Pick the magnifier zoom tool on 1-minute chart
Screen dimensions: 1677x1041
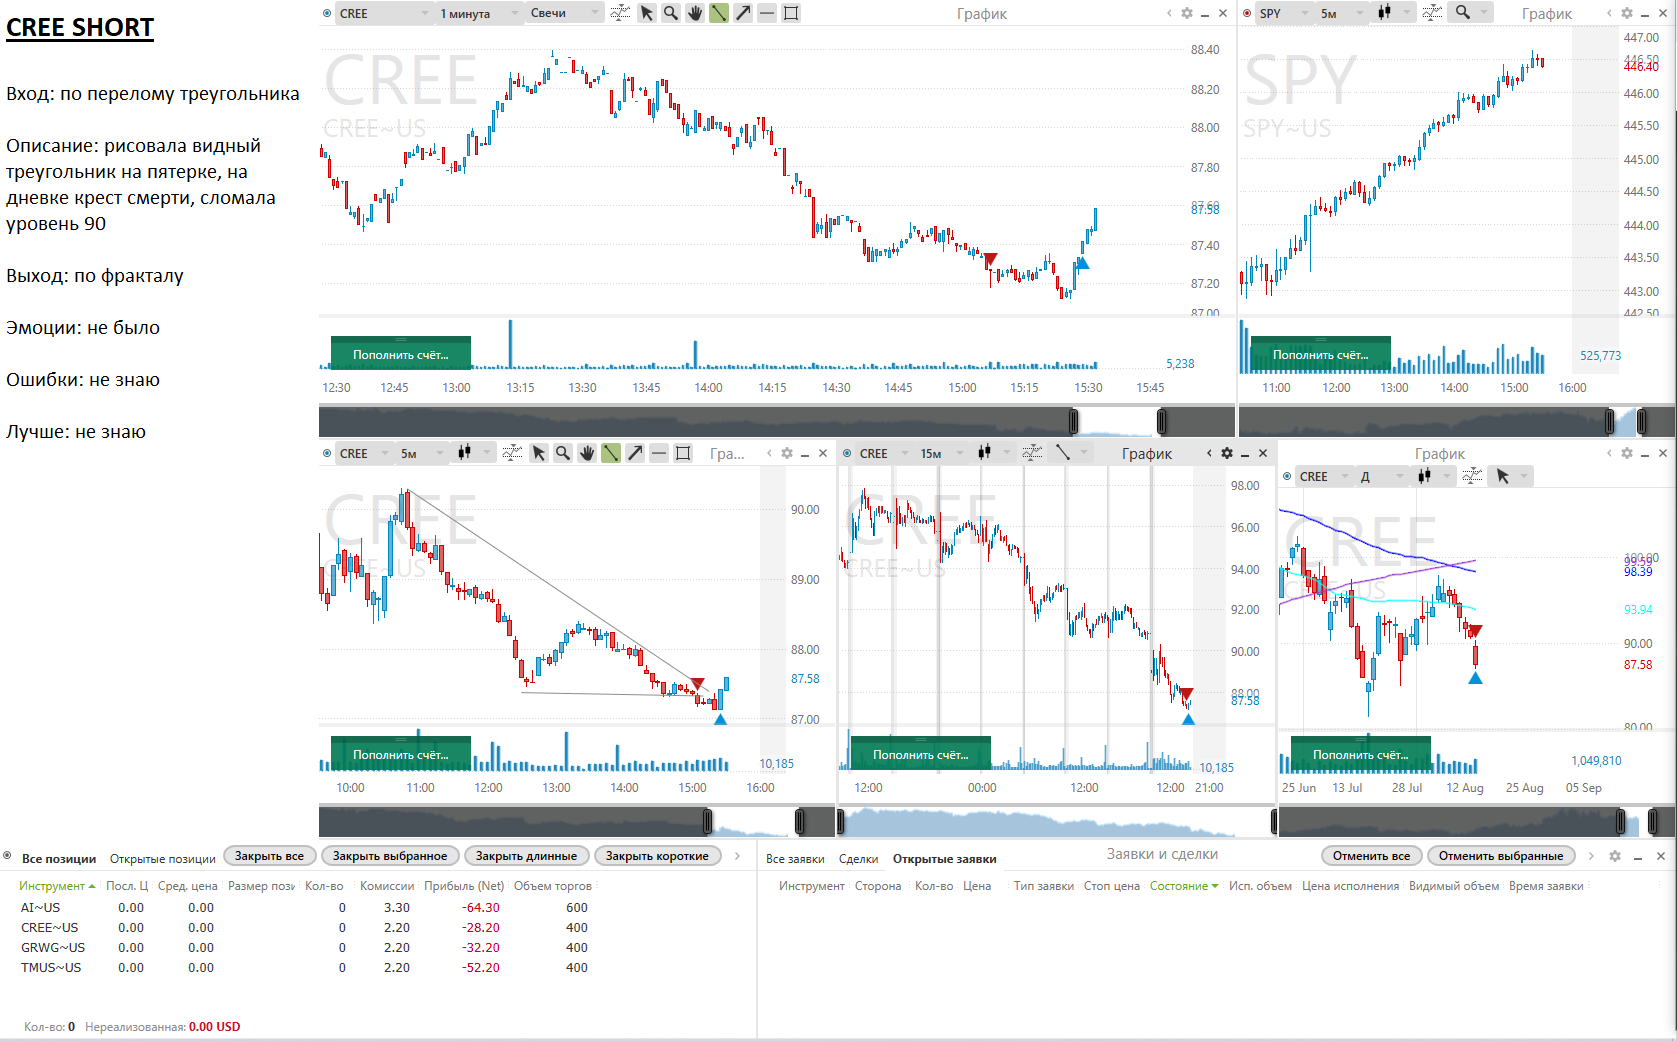pos(671,13)
